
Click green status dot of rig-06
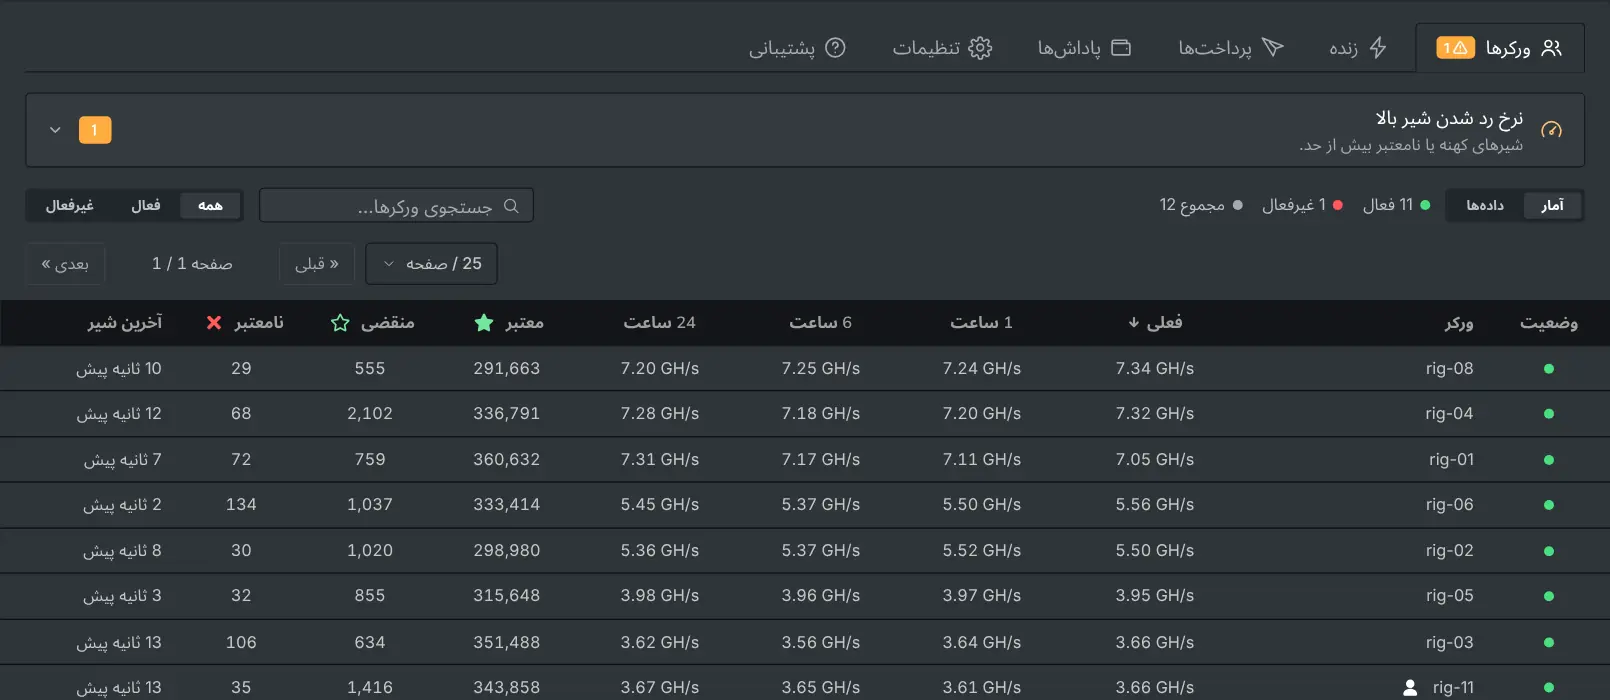[x=1549, y=505]
